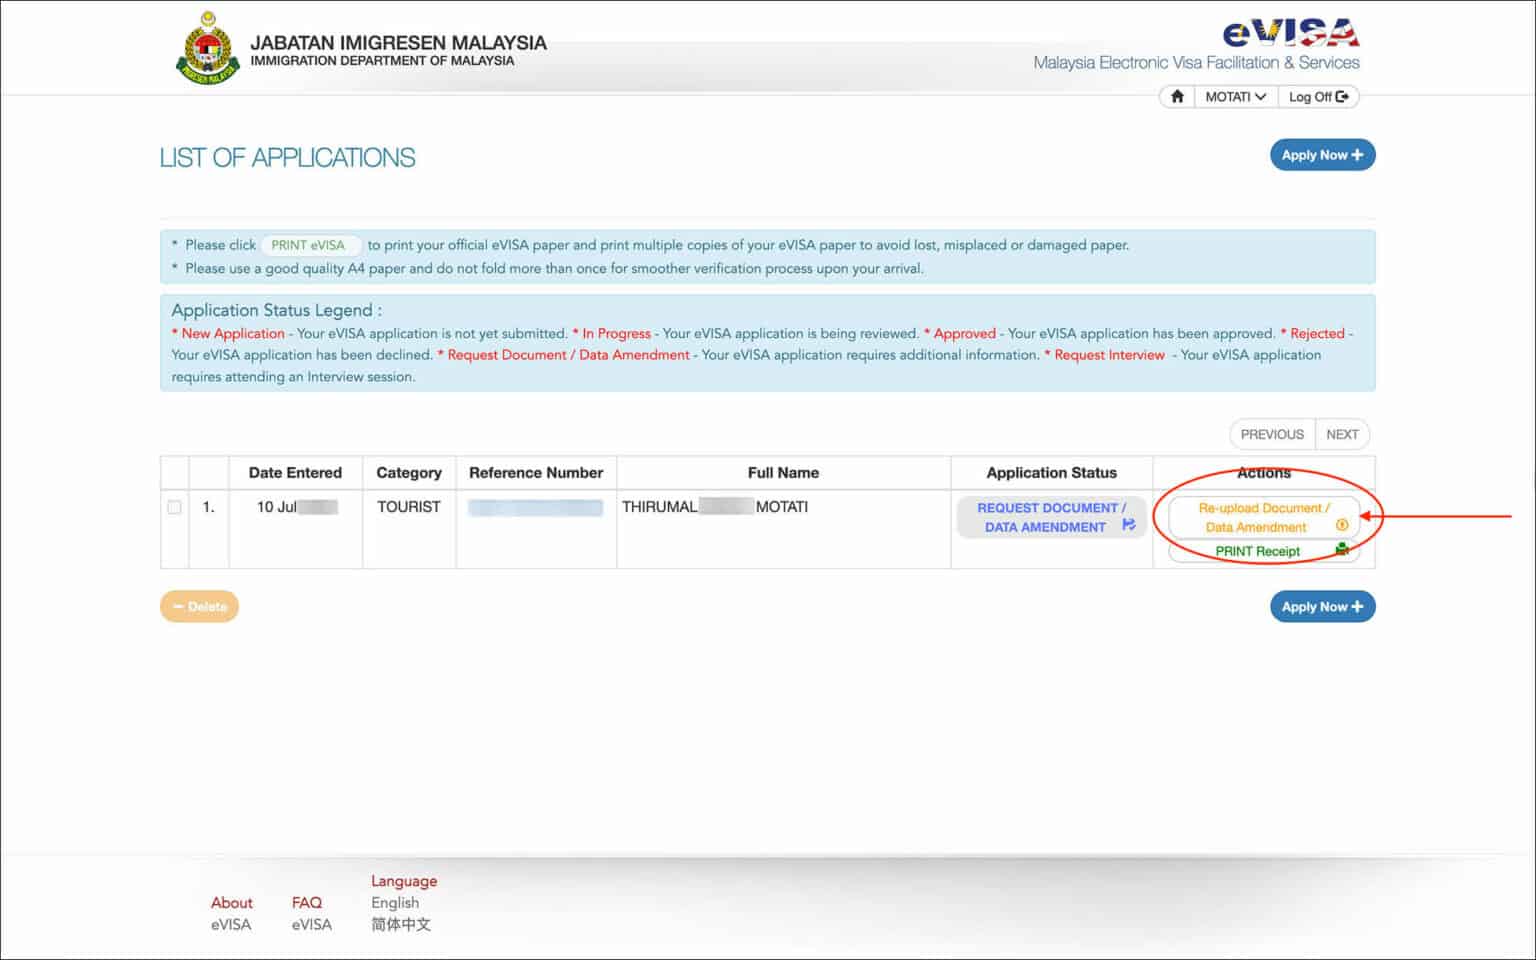Image resolution: width=1536 pixels, height=960 pixels.
Task: Click PREVIOUS to view earlier applications
Action: click(x=1270, y=434)
